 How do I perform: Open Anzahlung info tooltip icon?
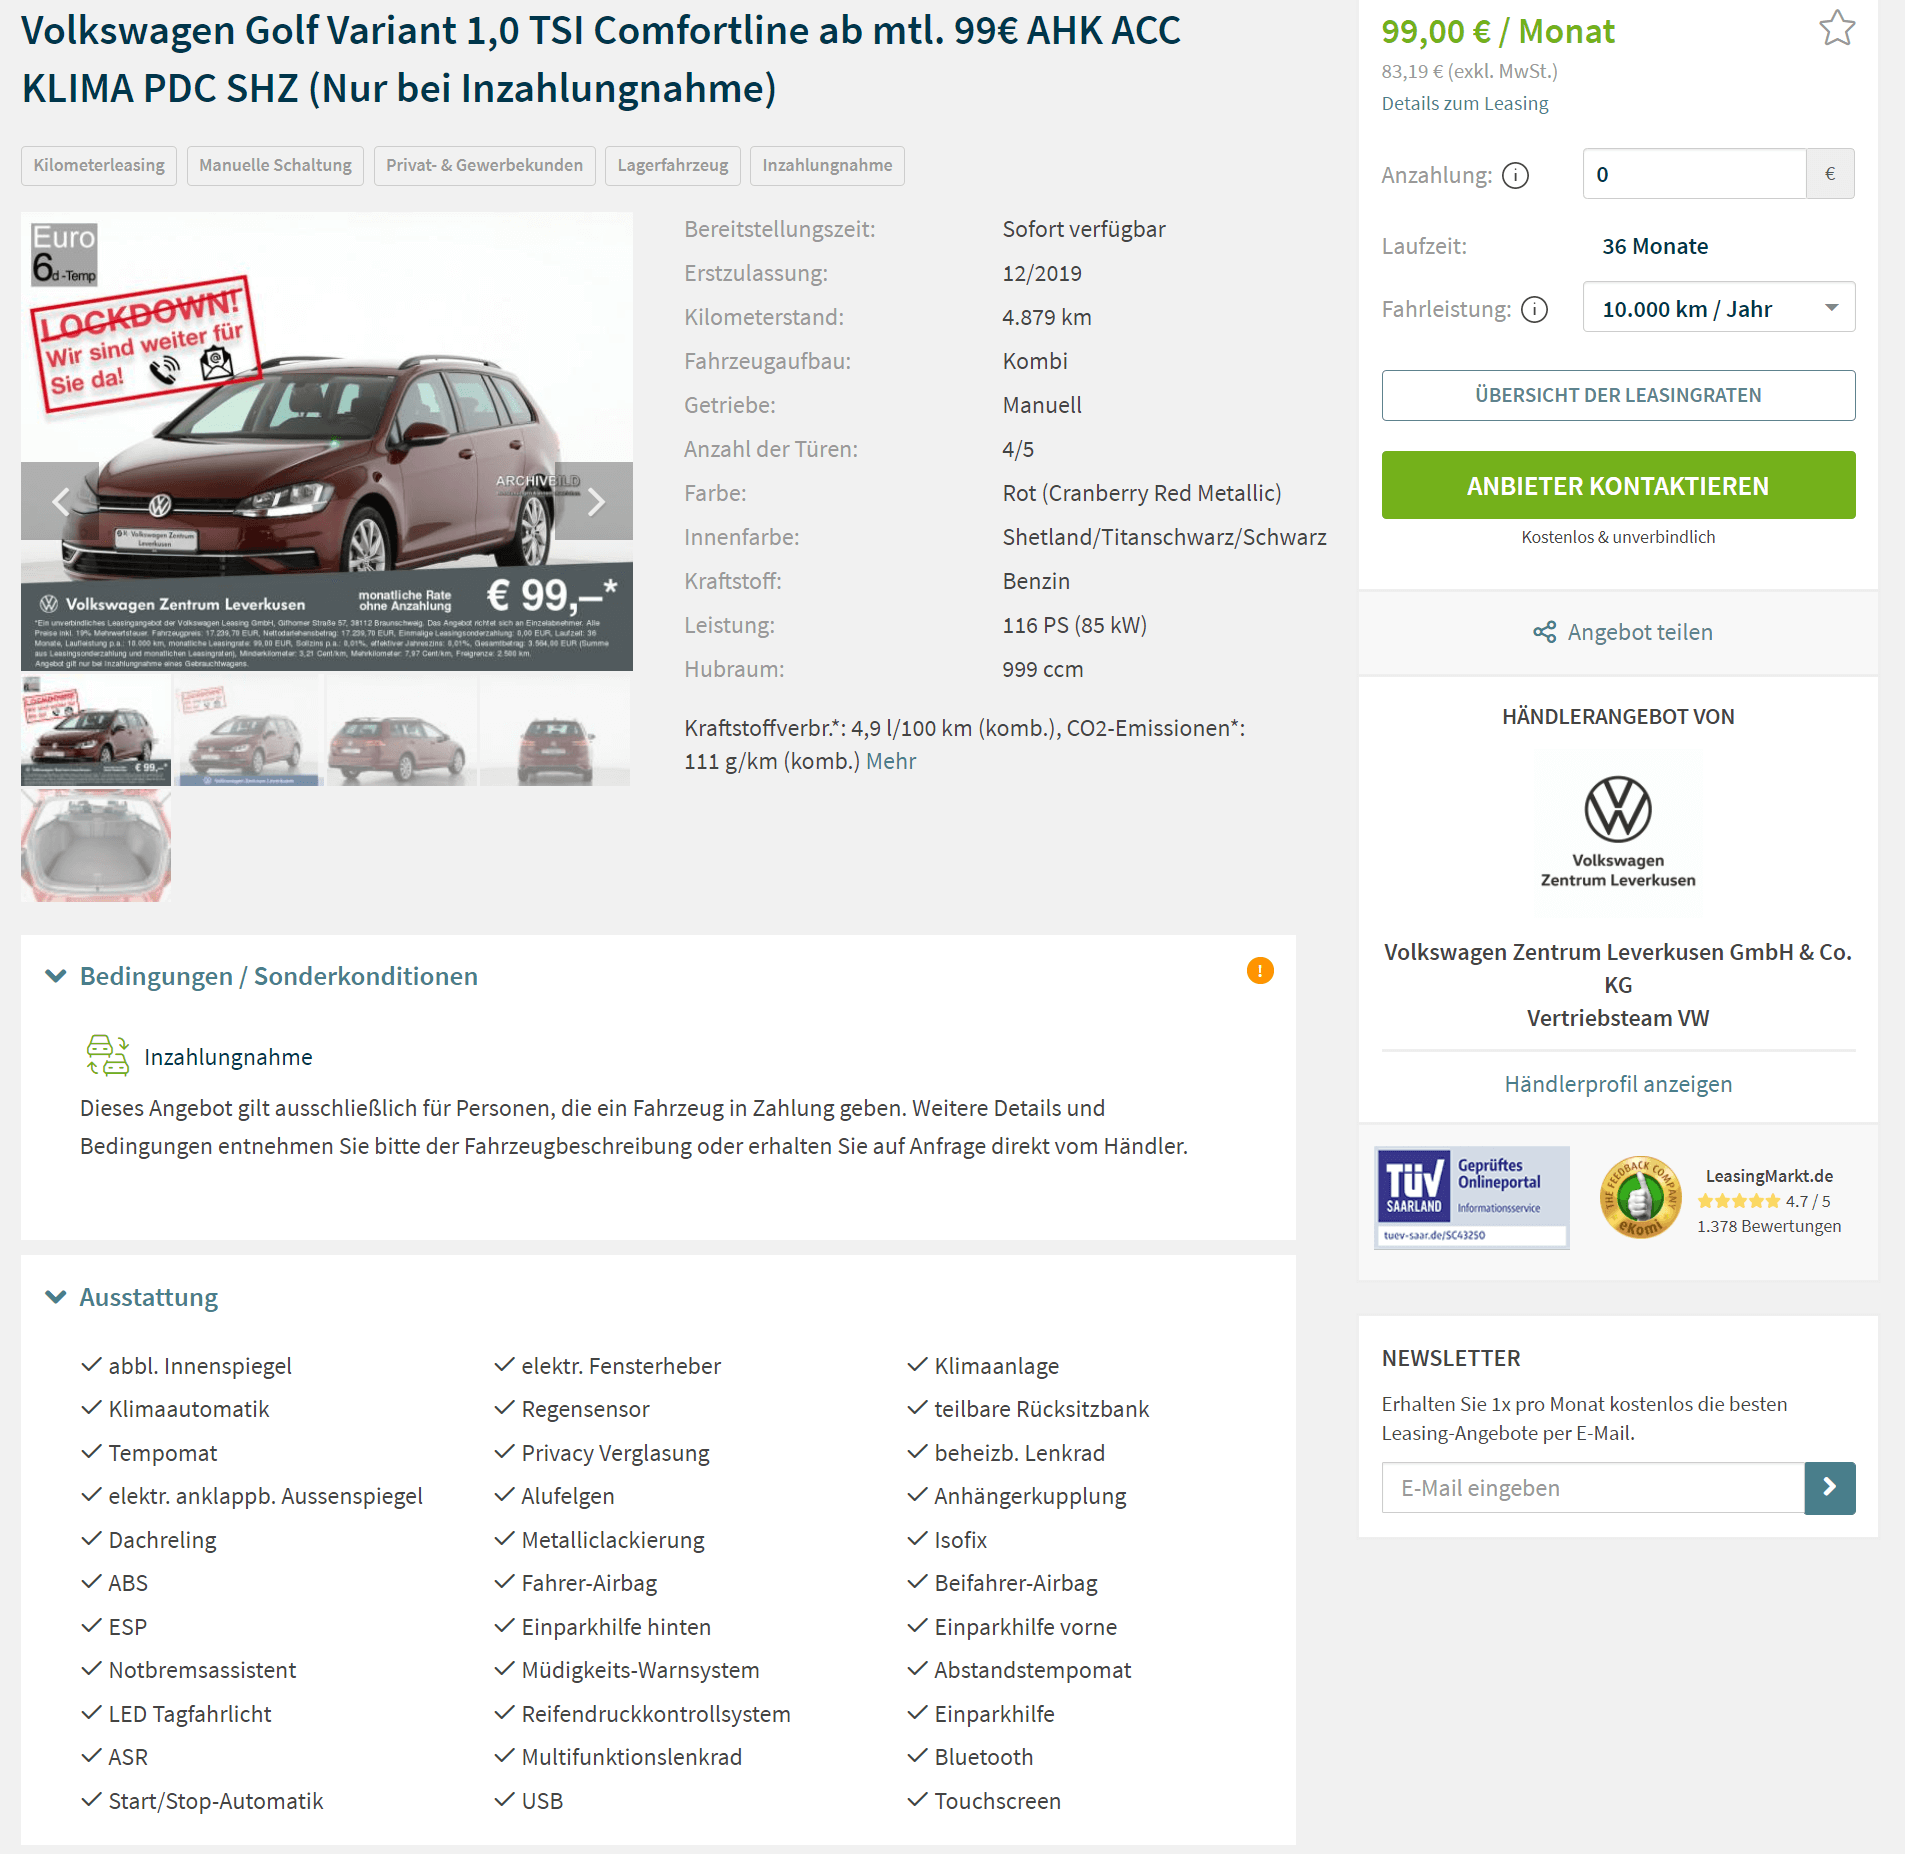tap(1515, 176)
